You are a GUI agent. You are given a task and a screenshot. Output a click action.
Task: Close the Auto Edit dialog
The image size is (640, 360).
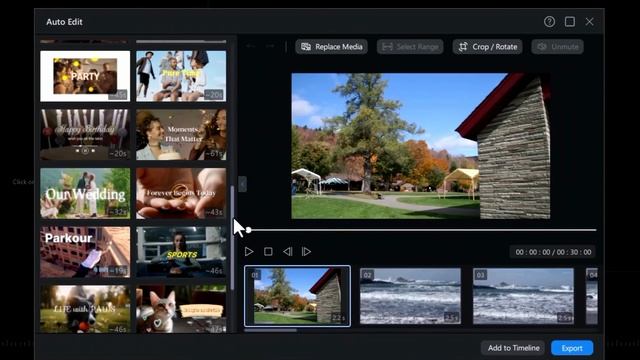589,22
